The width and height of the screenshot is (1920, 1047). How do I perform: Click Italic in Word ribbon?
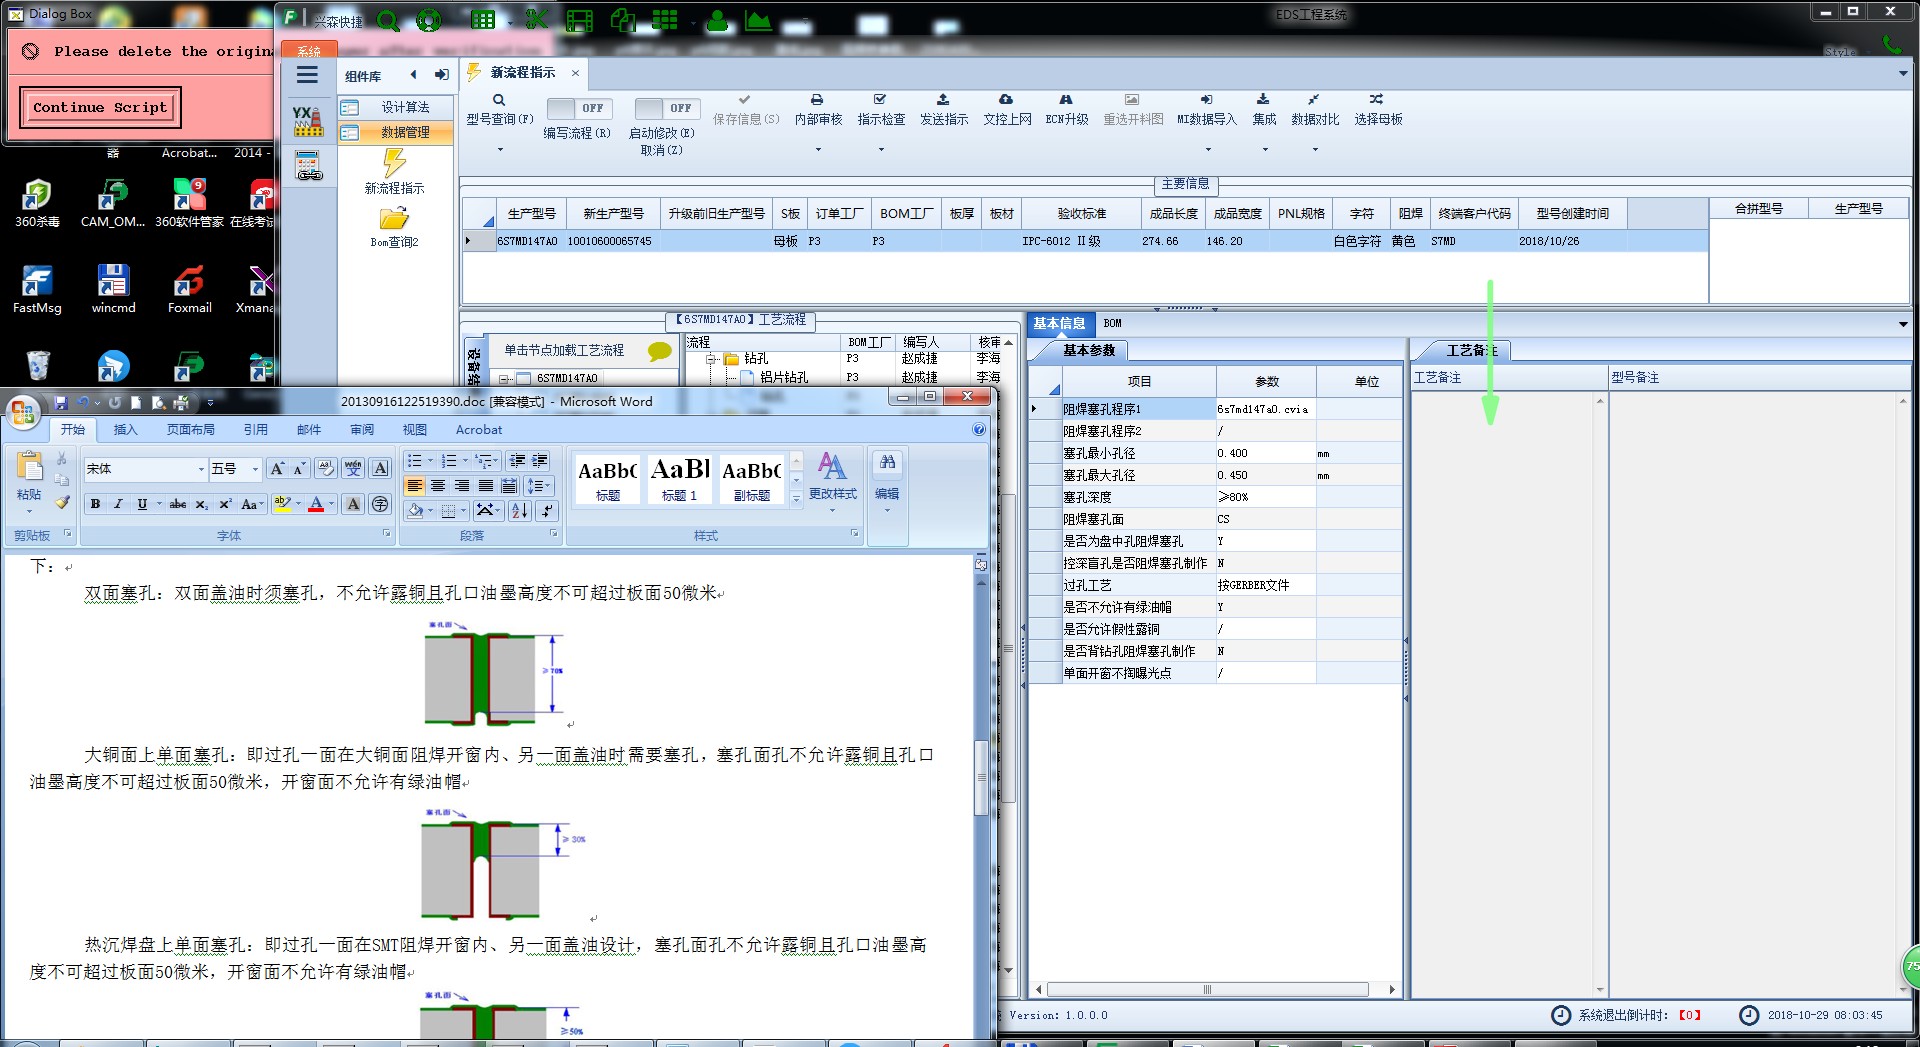point(118,504)
